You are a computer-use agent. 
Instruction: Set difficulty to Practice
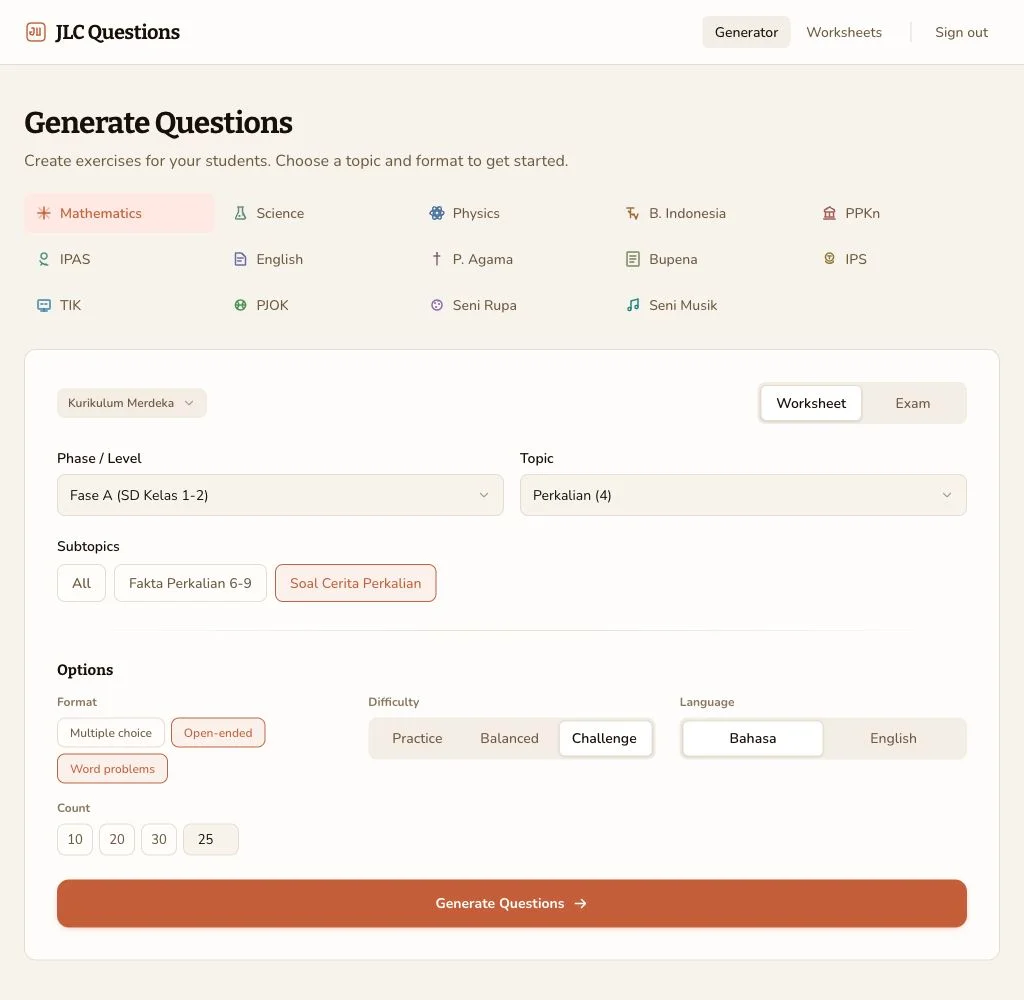417,738
